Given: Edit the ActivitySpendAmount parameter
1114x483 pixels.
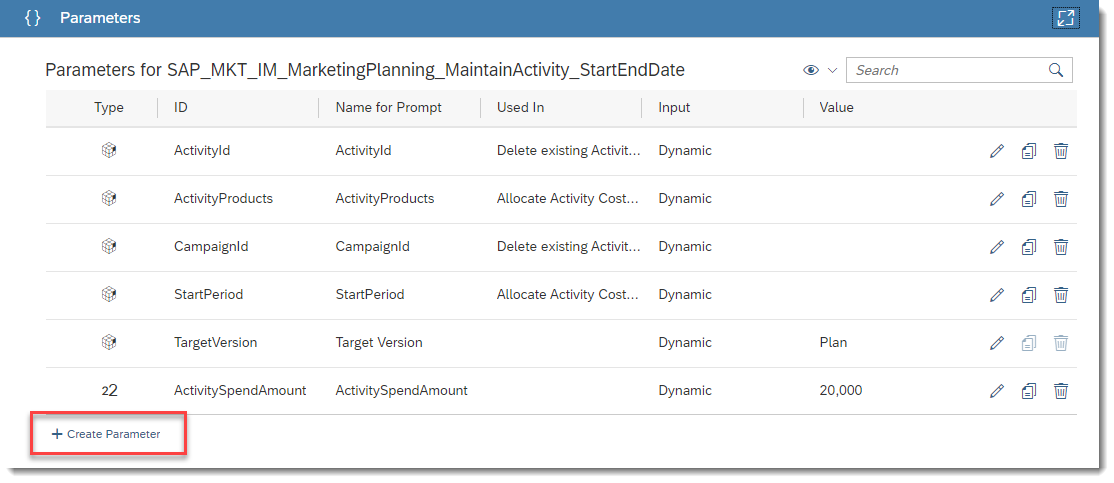Looking at the screenshot, I should point(997,391).
